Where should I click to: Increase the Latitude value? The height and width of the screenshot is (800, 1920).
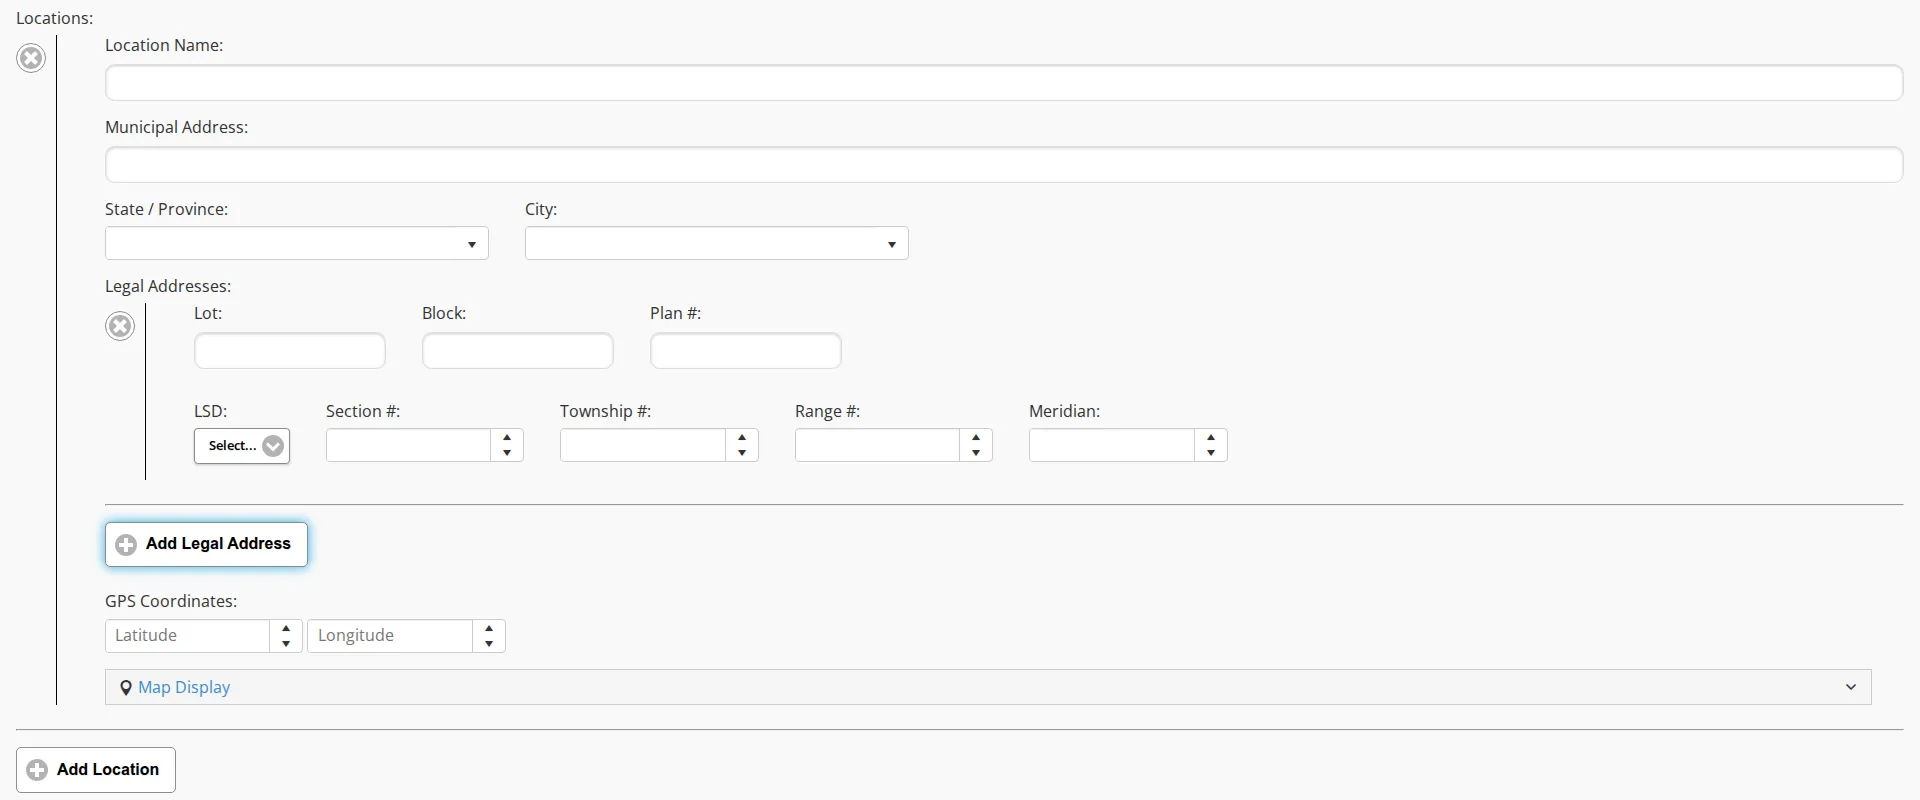coord(286,628)
